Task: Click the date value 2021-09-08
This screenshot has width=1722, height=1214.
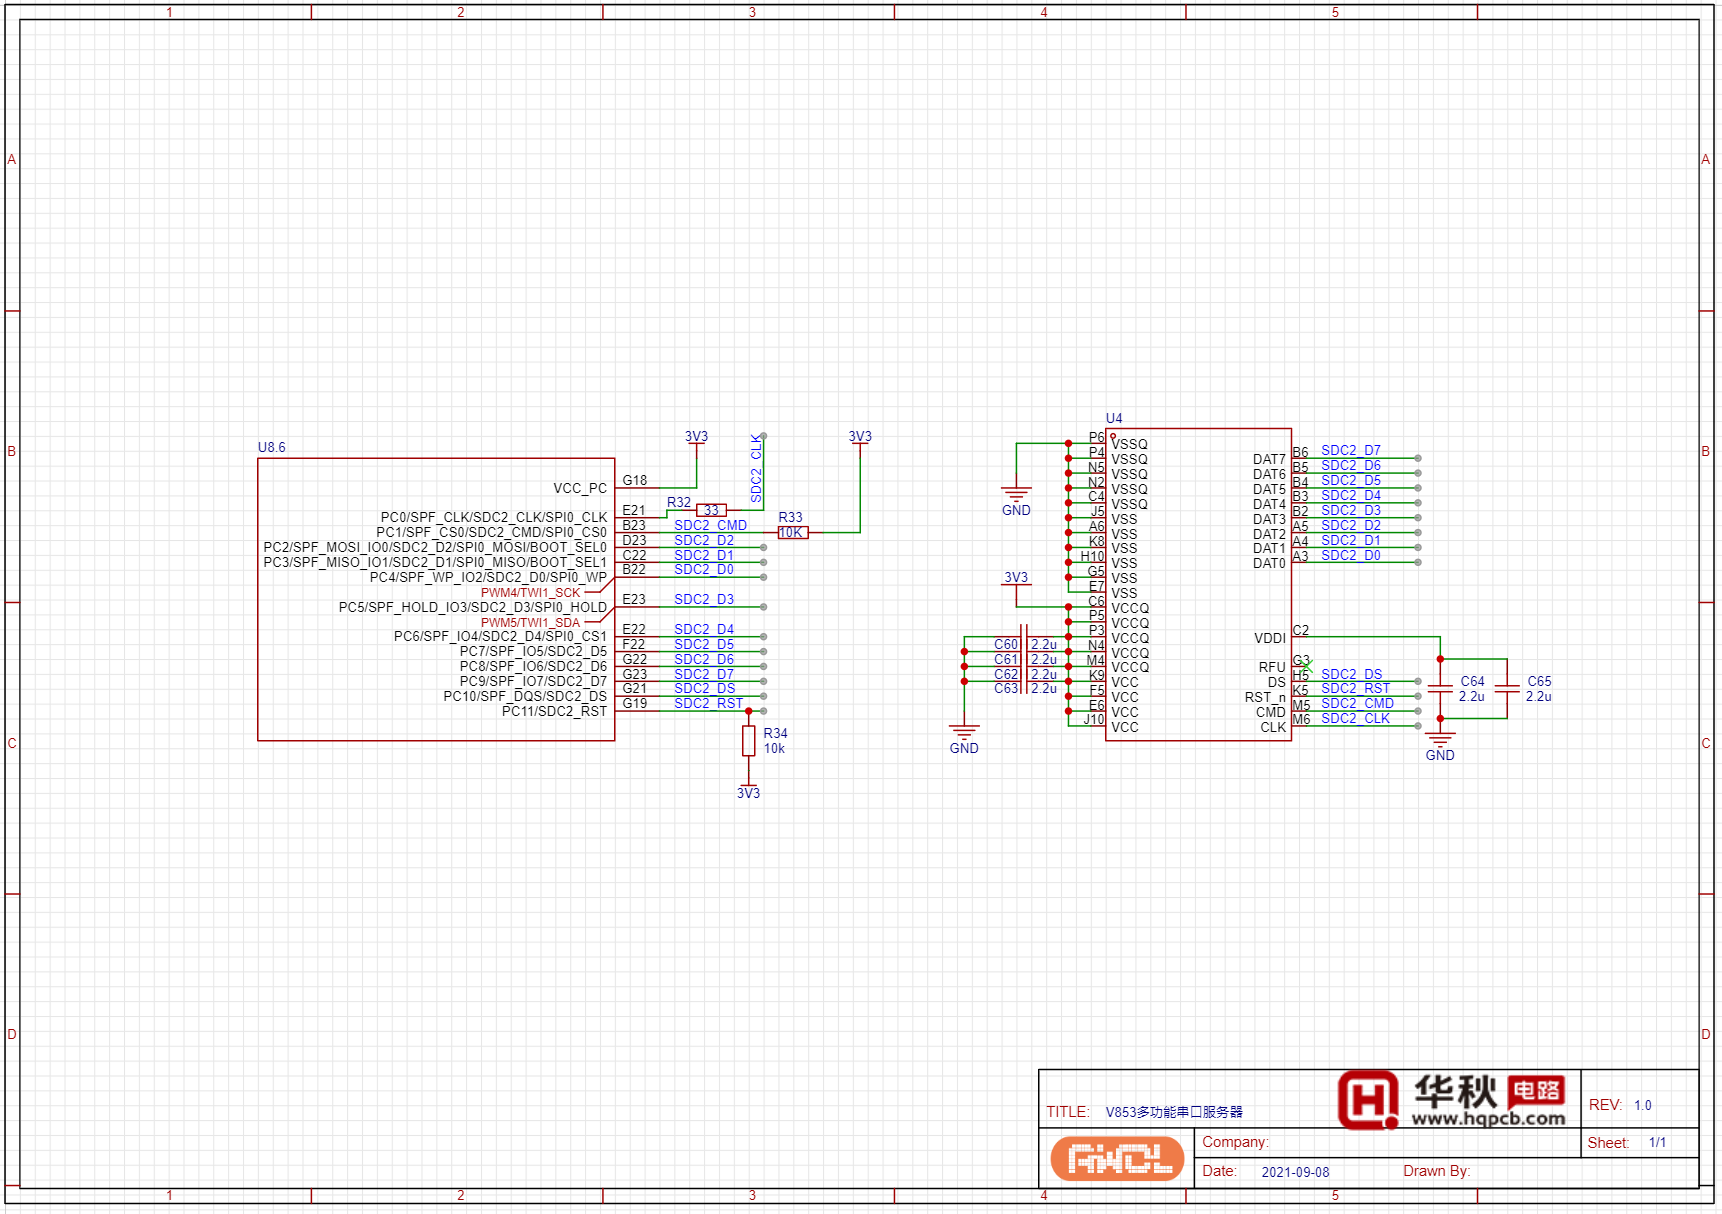Action: coord(1295,1172)
